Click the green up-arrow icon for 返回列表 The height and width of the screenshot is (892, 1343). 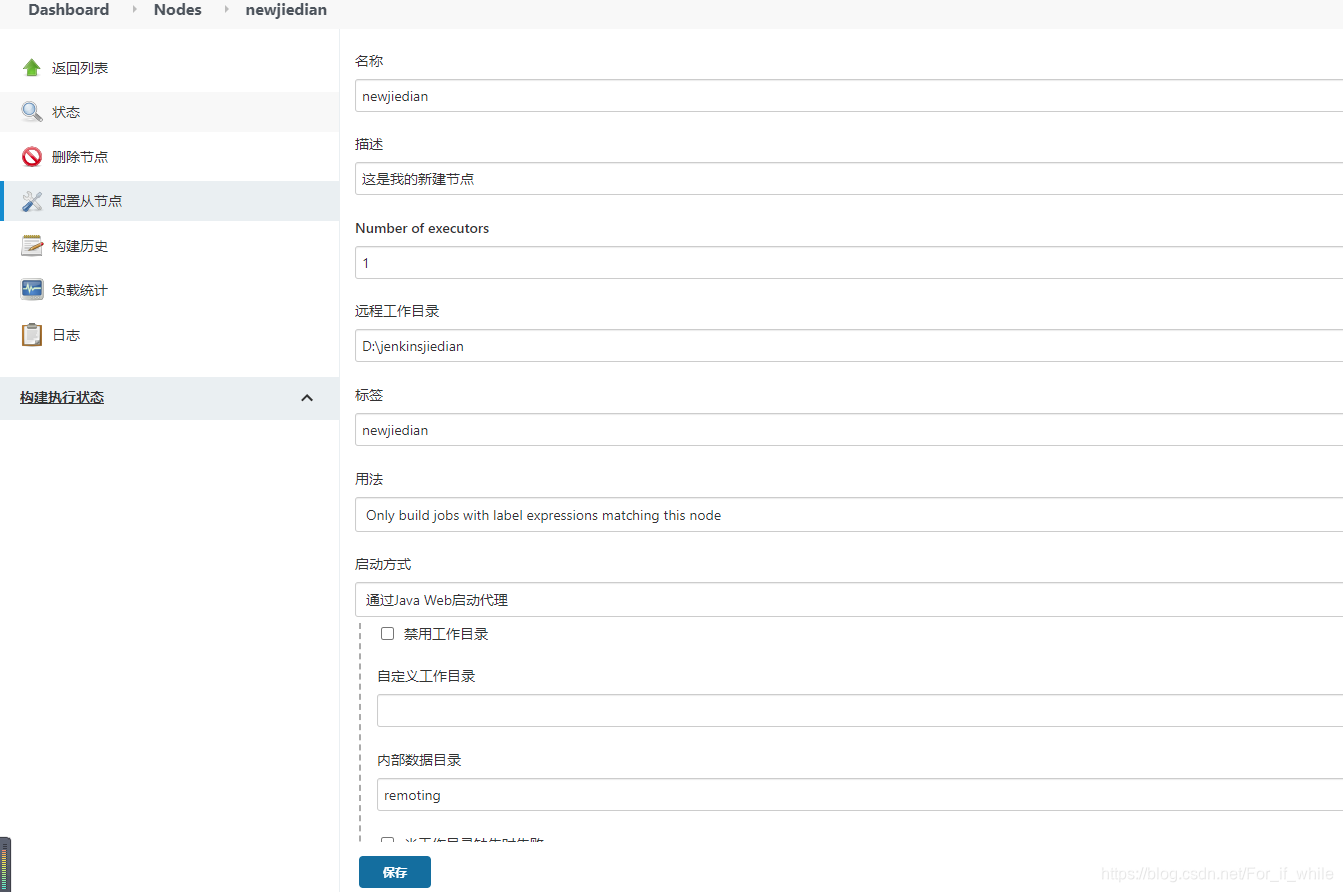coord(32,68)
